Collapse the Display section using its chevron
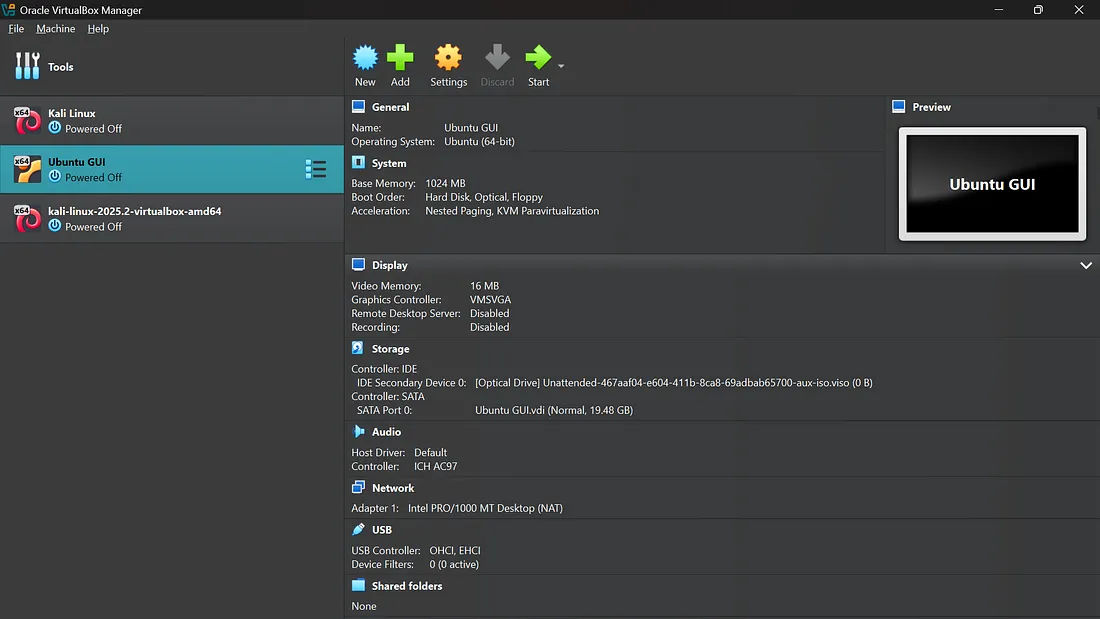The height and width of the screenshot is (619, 1100). coord(1086,265)
